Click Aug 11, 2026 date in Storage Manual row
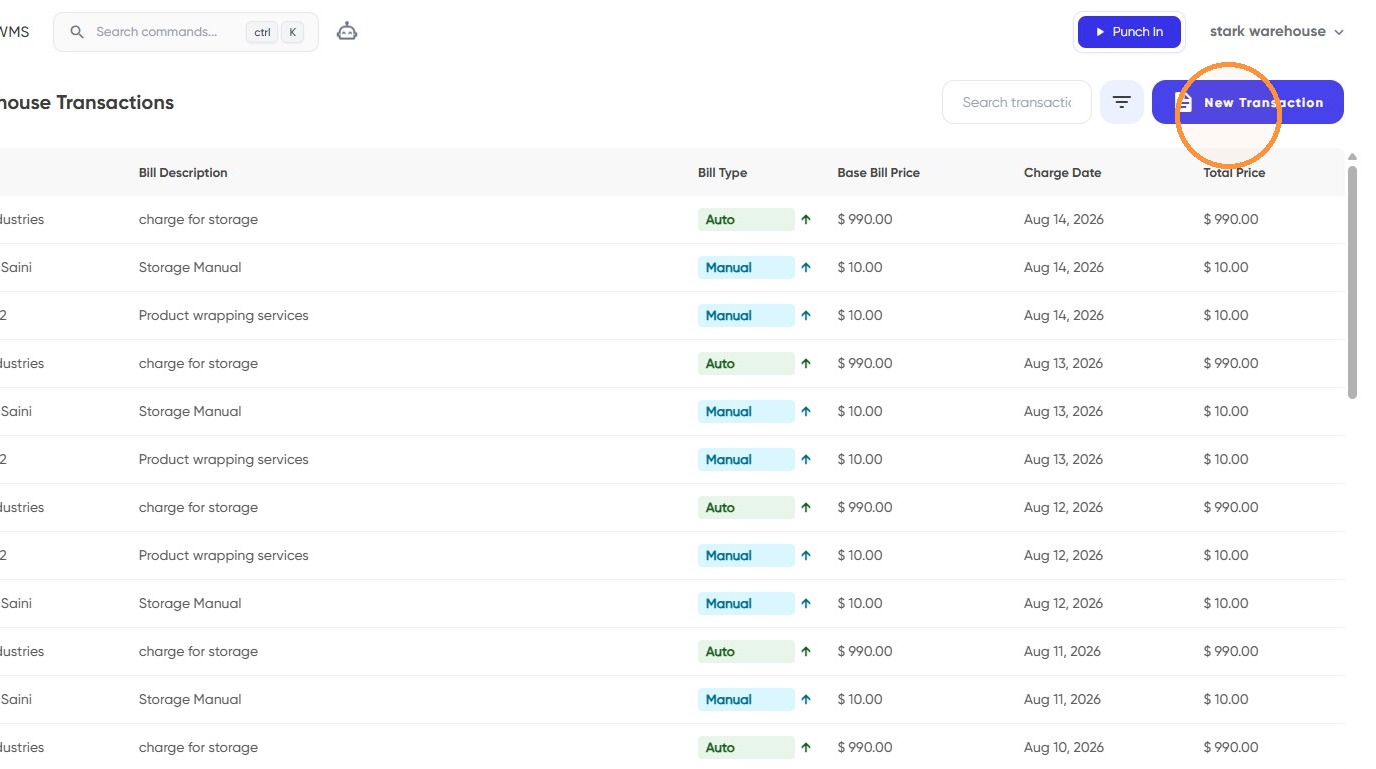Viewport: 1376px width, 769px height. pos(1062,699)
